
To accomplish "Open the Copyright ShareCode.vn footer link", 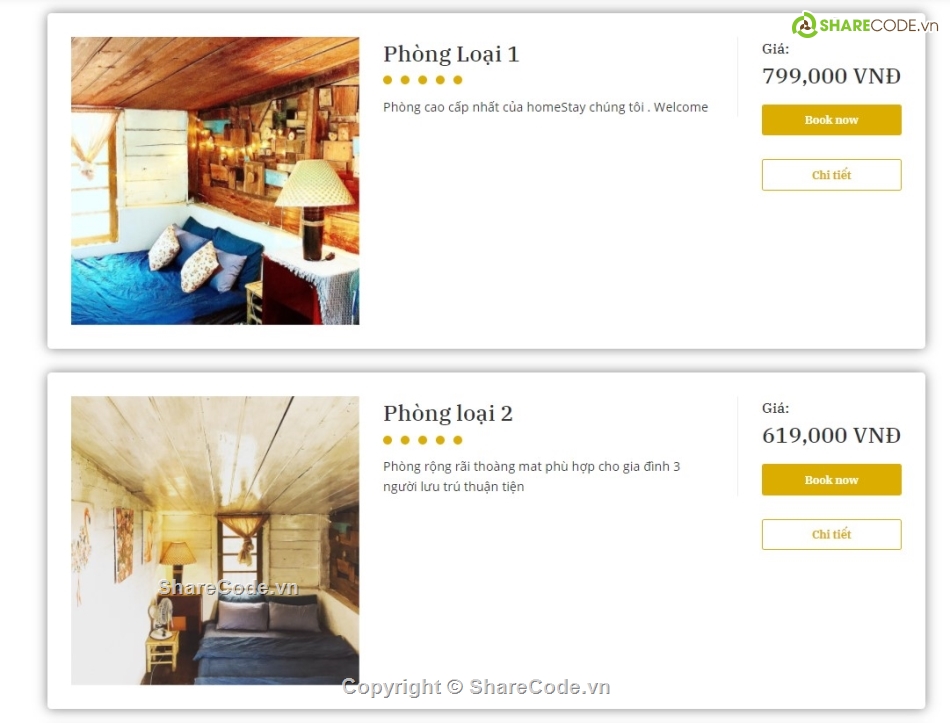I will click(x=478, y=687).
